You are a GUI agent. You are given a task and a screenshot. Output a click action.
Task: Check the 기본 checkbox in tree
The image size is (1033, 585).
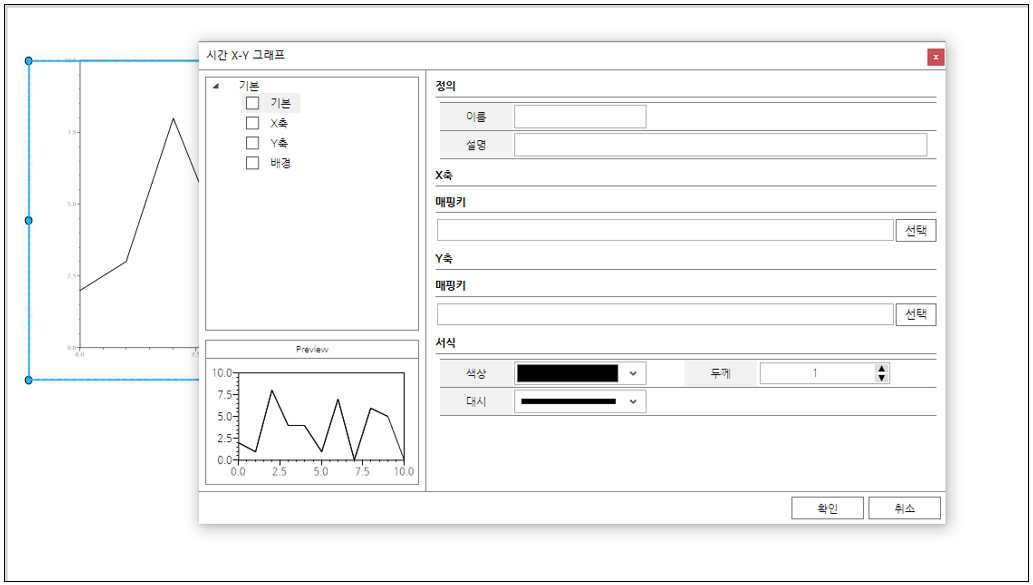coord(252,103)
